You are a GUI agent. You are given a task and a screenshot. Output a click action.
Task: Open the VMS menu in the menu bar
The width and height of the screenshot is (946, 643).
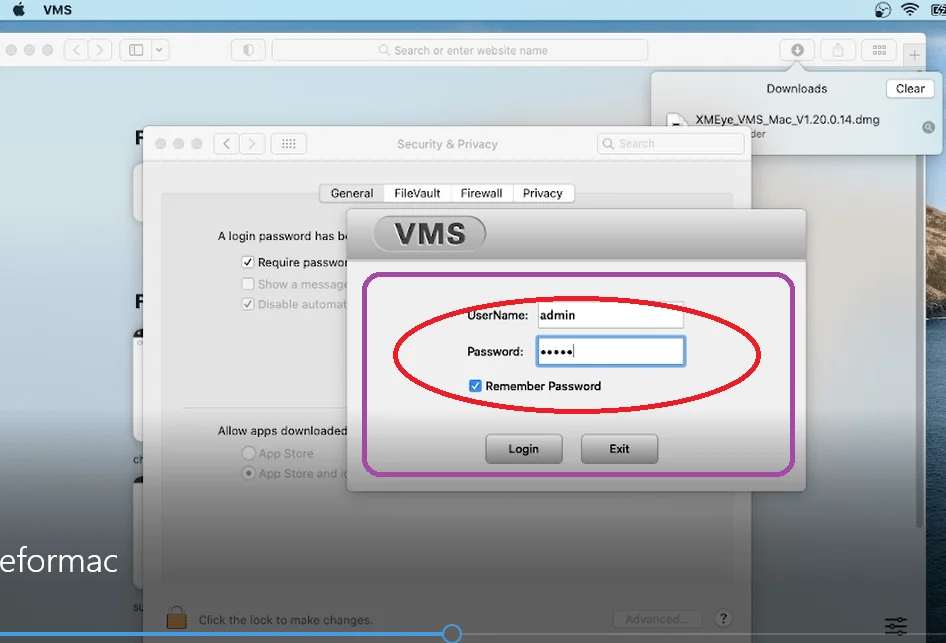point(57,10)
